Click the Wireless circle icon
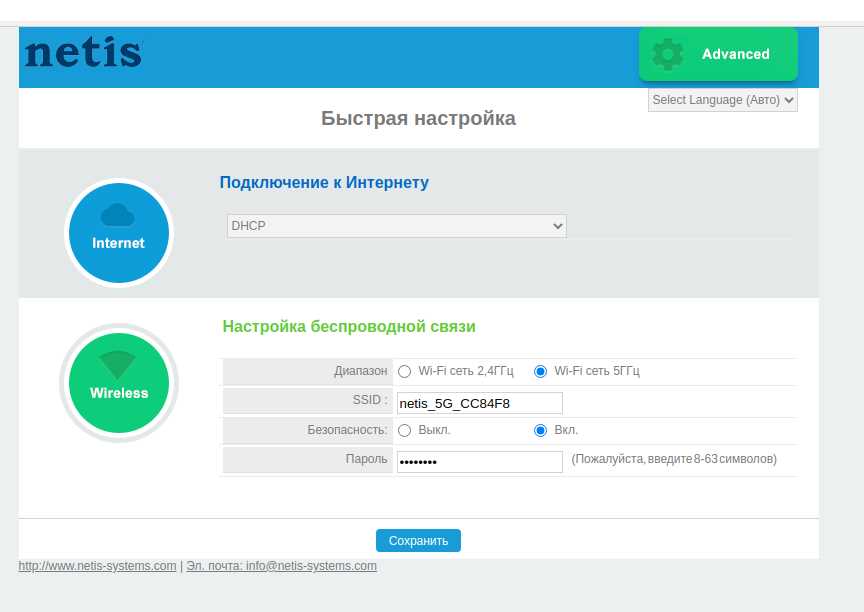Screen dimensions: 864x612 click(x=119, y=383)
